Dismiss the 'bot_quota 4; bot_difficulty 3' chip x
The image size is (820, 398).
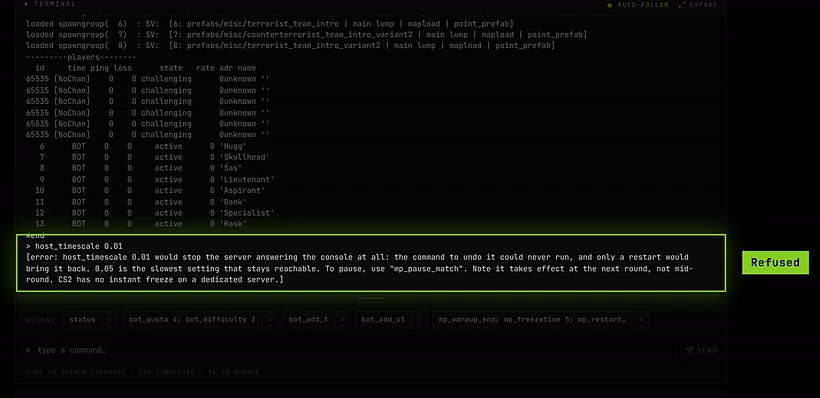tap(269, 320)
